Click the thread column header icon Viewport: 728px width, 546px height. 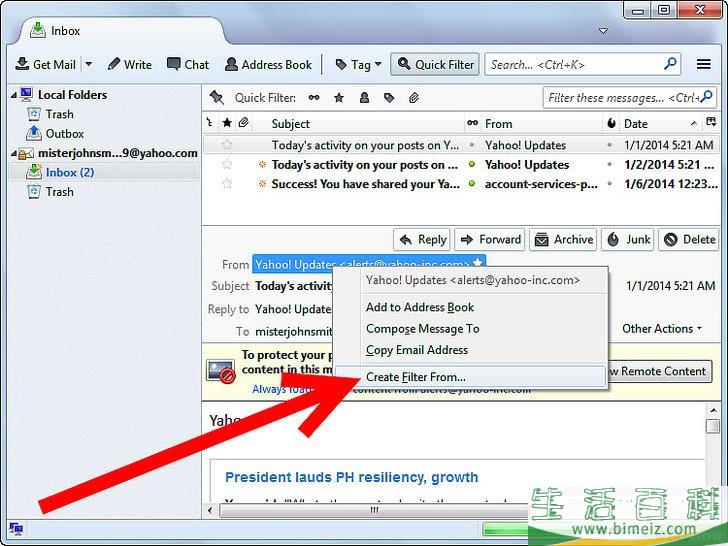click(210, 123)
